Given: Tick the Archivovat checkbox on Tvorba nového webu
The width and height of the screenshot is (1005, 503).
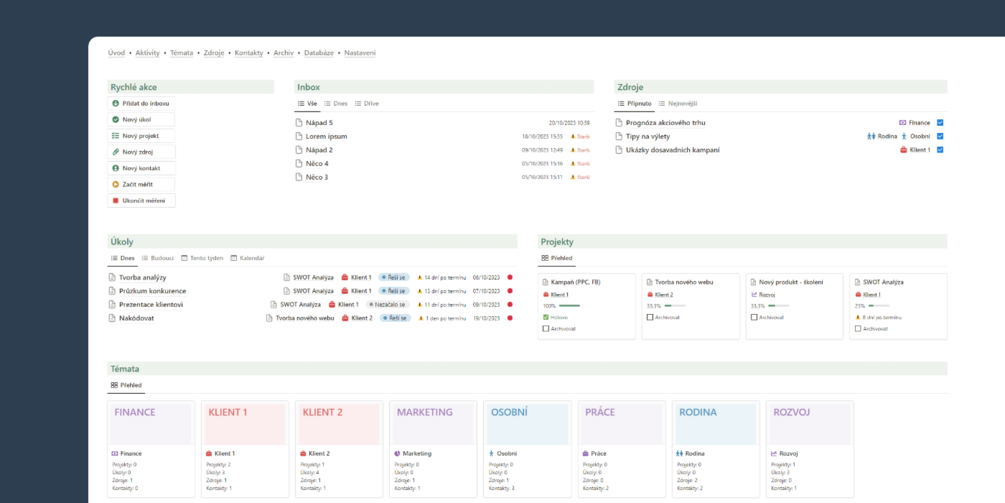Looking at the screenshot, I should 650,317.
